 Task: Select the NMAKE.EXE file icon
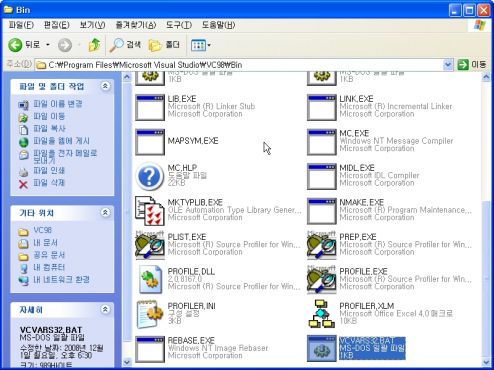click(x=322, y=211)
